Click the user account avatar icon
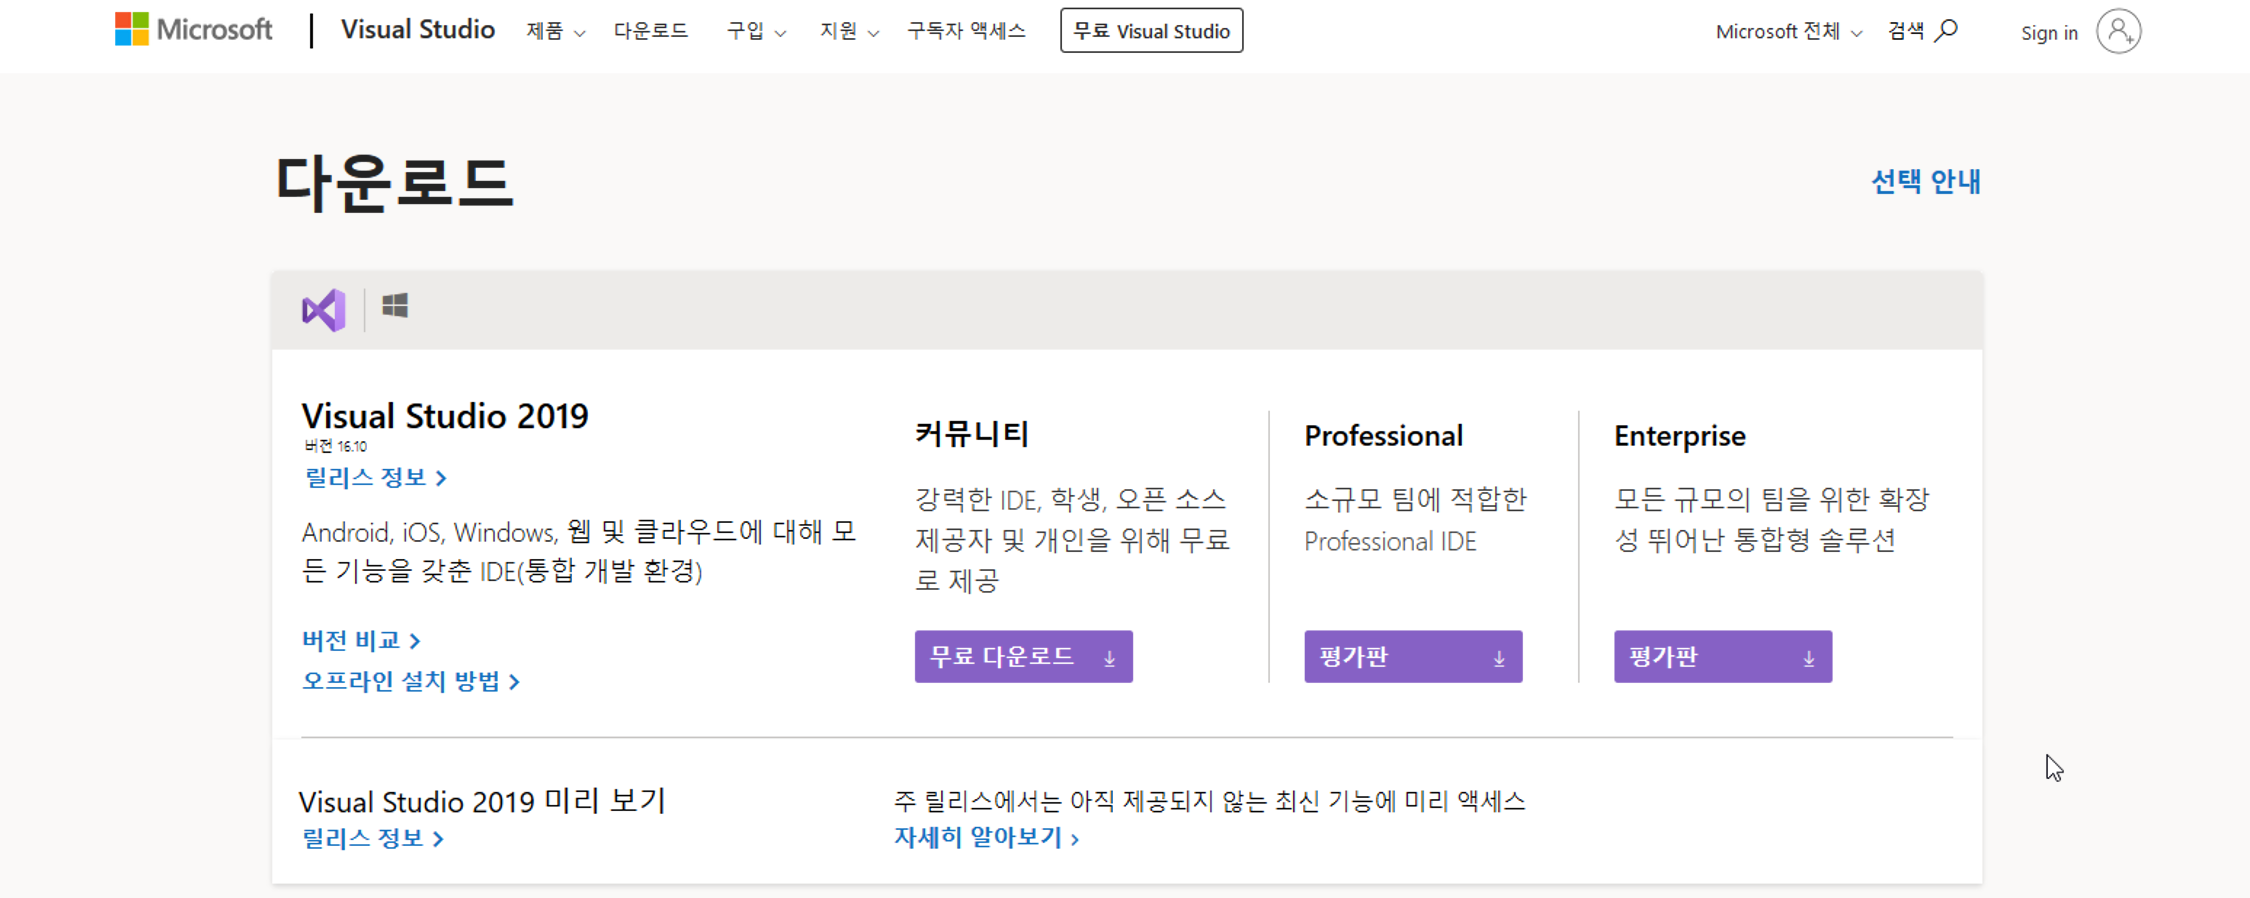Screen dimensions: 2250x898 tap(2118, 32)
